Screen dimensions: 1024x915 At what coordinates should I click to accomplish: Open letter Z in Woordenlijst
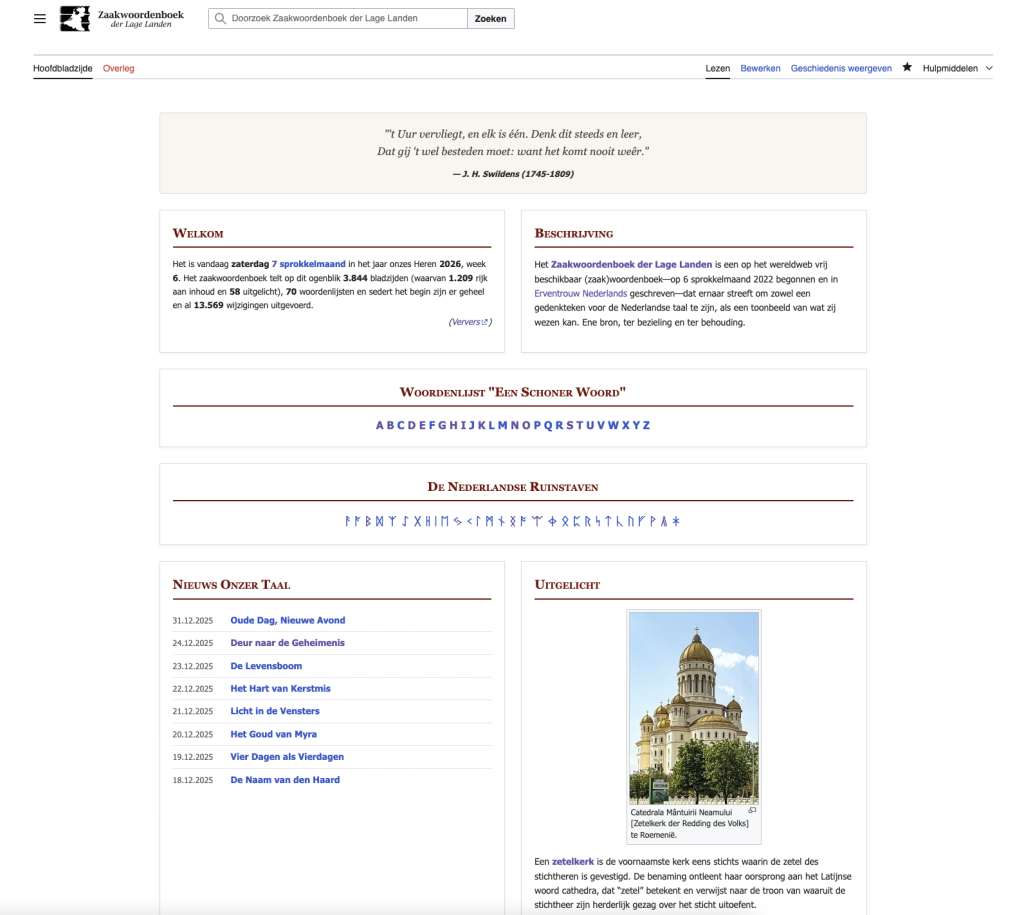(x=647, y=426)
